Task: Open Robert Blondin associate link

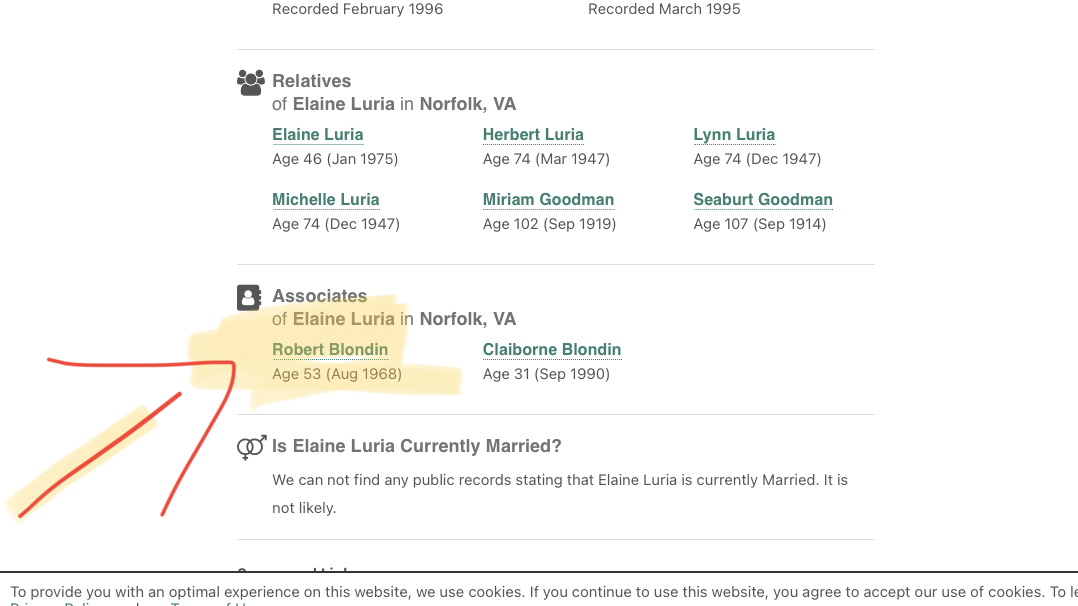Action: click(330, 349)
